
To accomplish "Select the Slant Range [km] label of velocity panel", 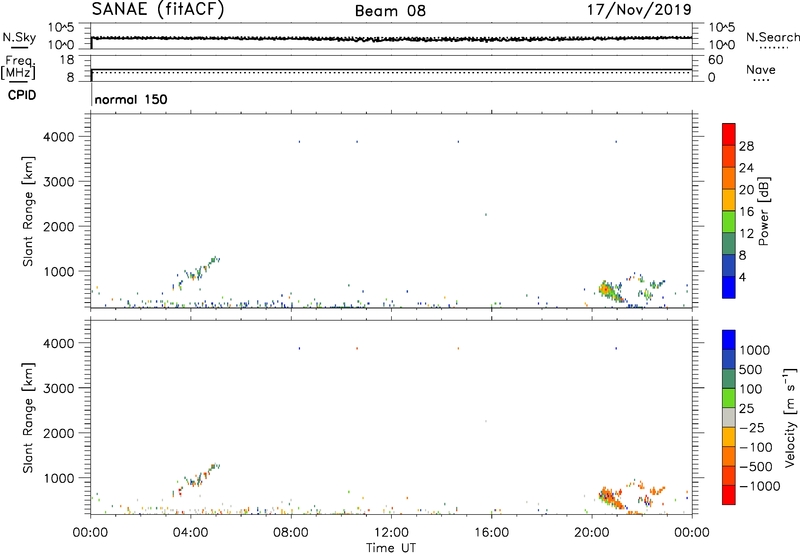I will click(28, 418).
